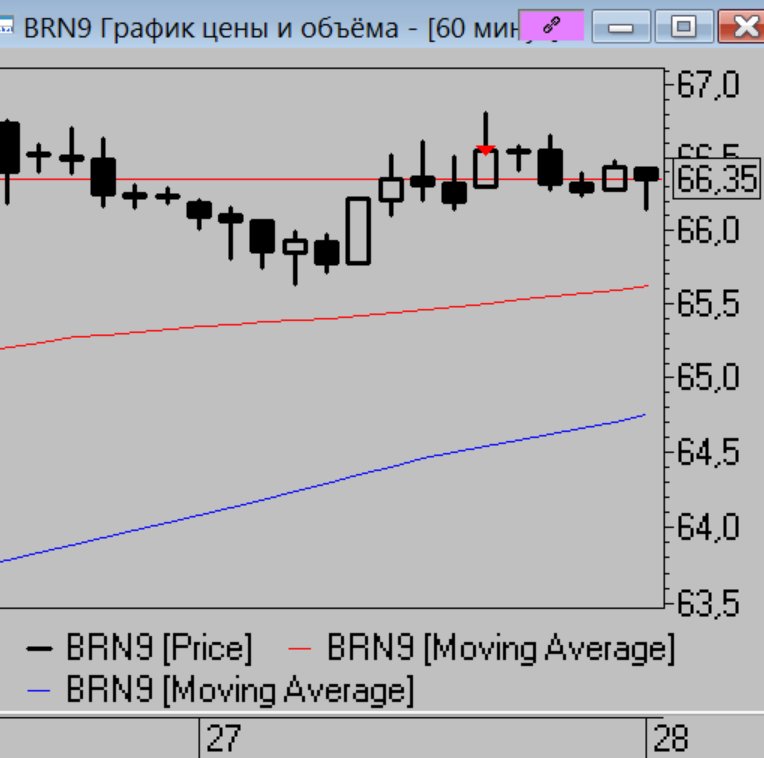
Task: Click the chain link icon in the title bar
Action: point(549,27)
